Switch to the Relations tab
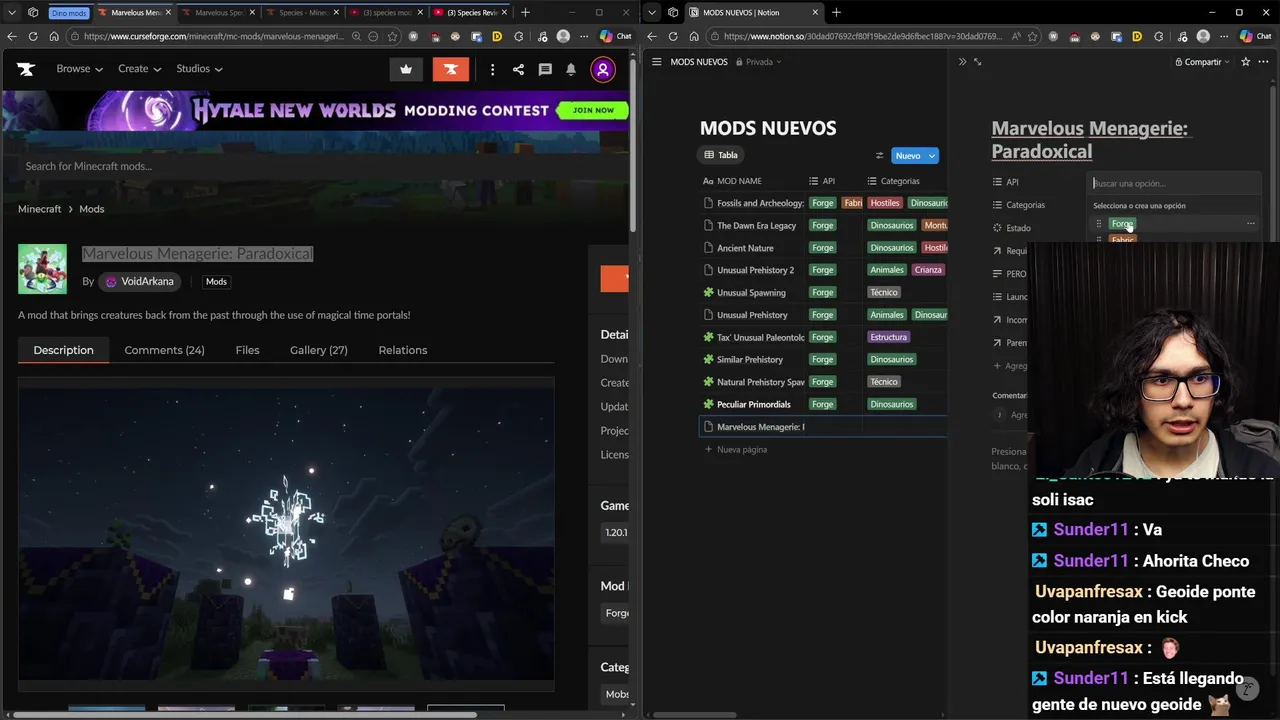 tap(403, 350)
